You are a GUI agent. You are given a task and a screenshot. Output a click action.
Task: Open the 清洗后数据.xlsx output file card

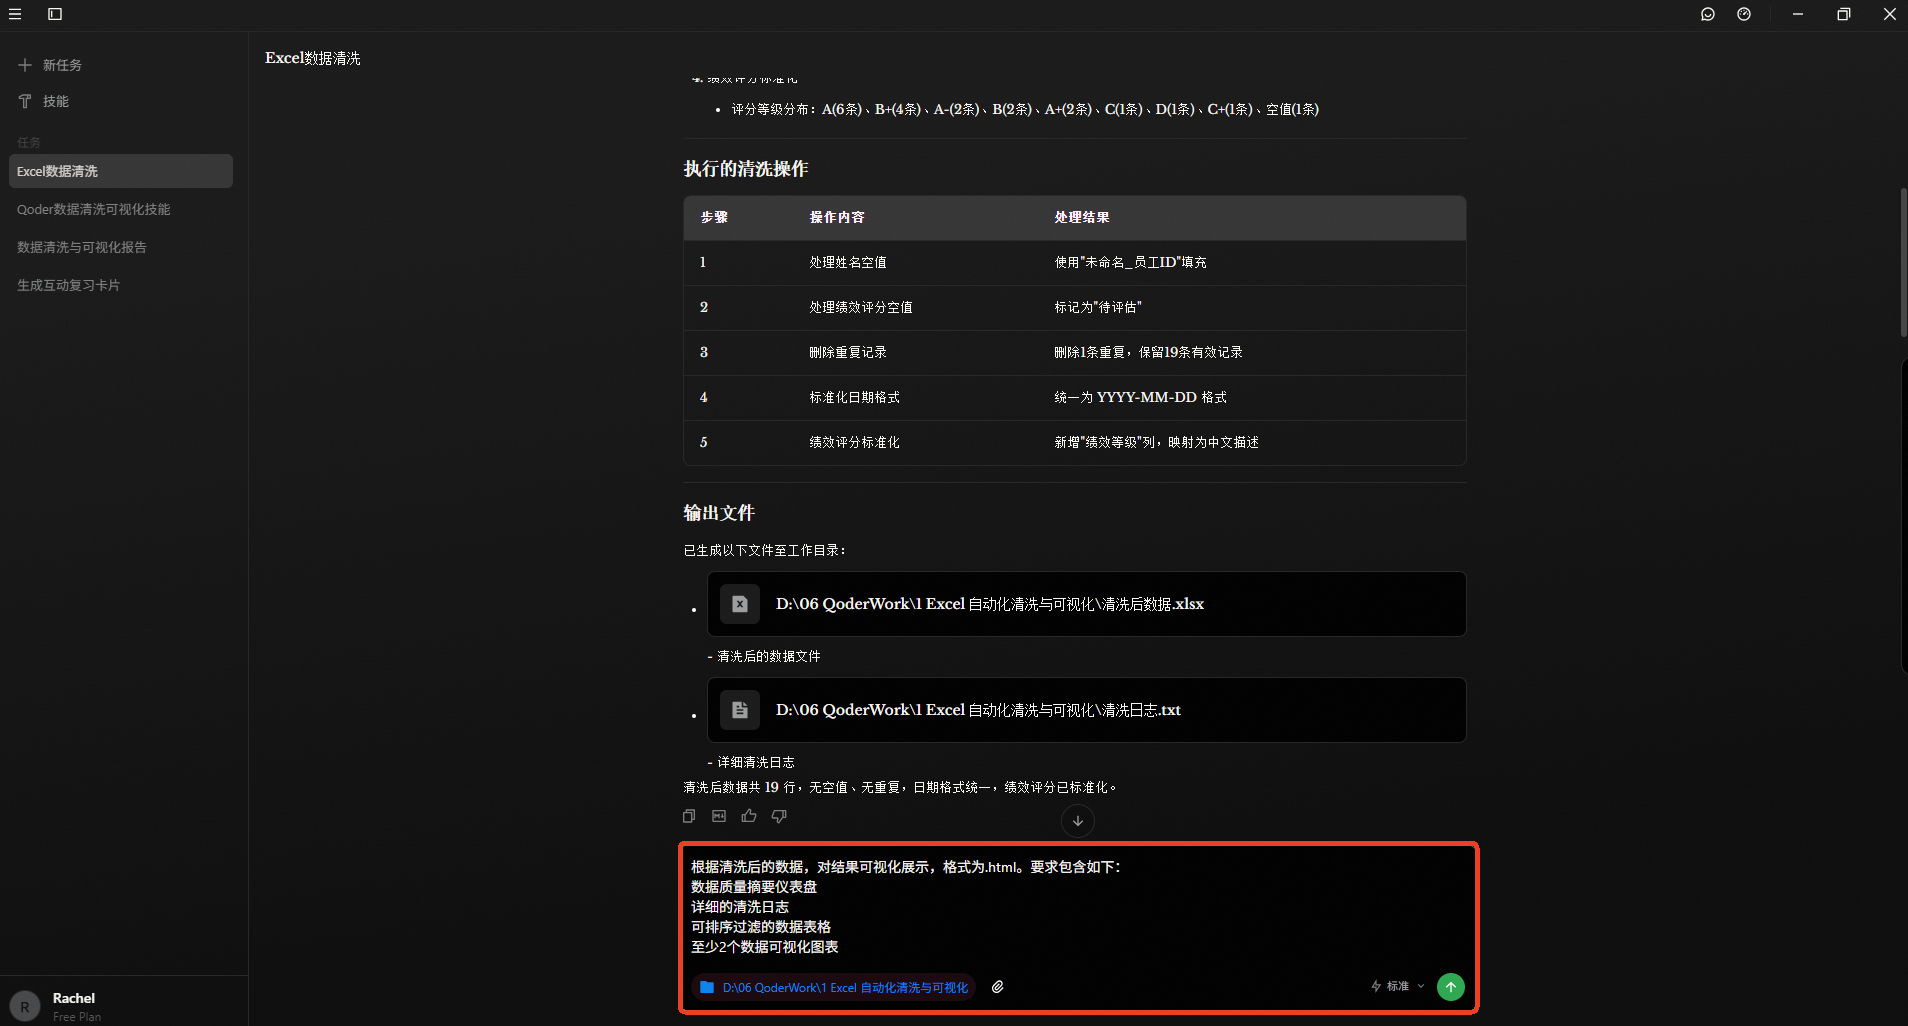coord(1086,604)
